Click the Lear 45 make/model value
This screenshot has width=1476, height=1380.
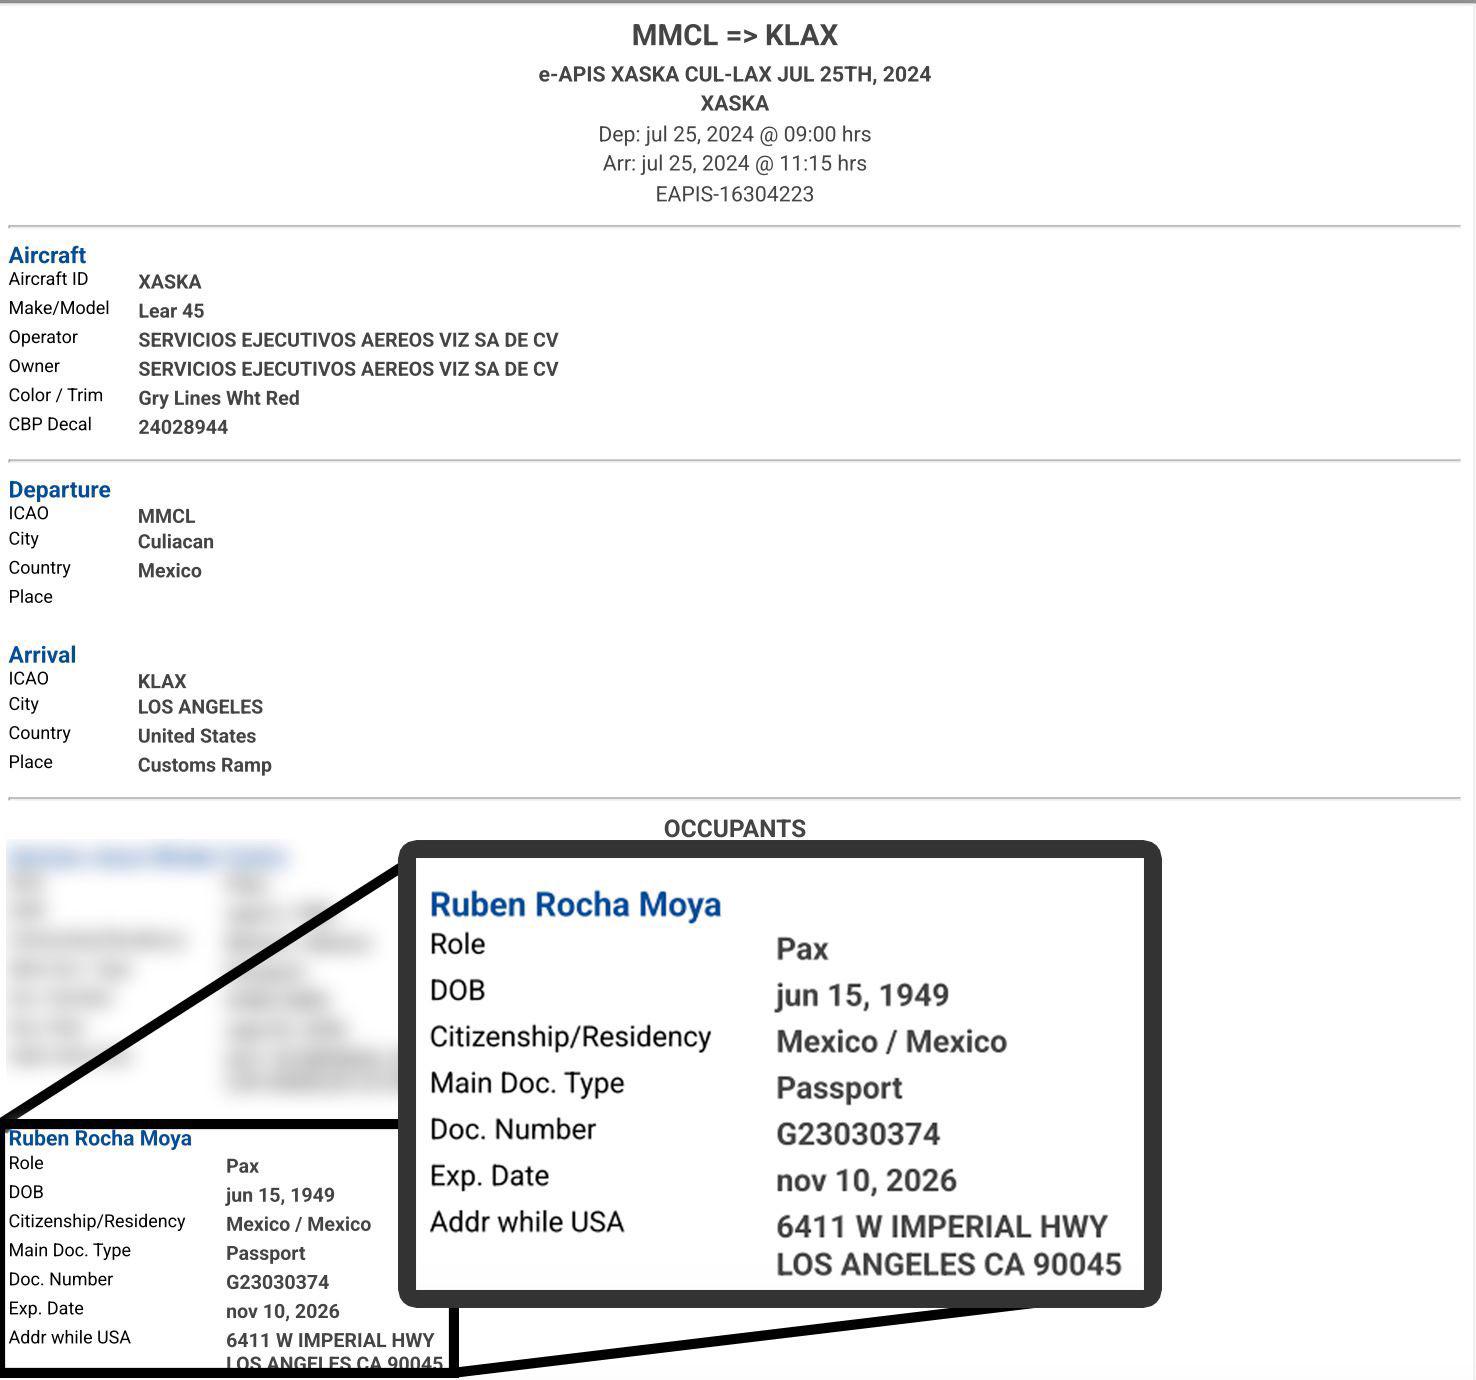(171, 311)
